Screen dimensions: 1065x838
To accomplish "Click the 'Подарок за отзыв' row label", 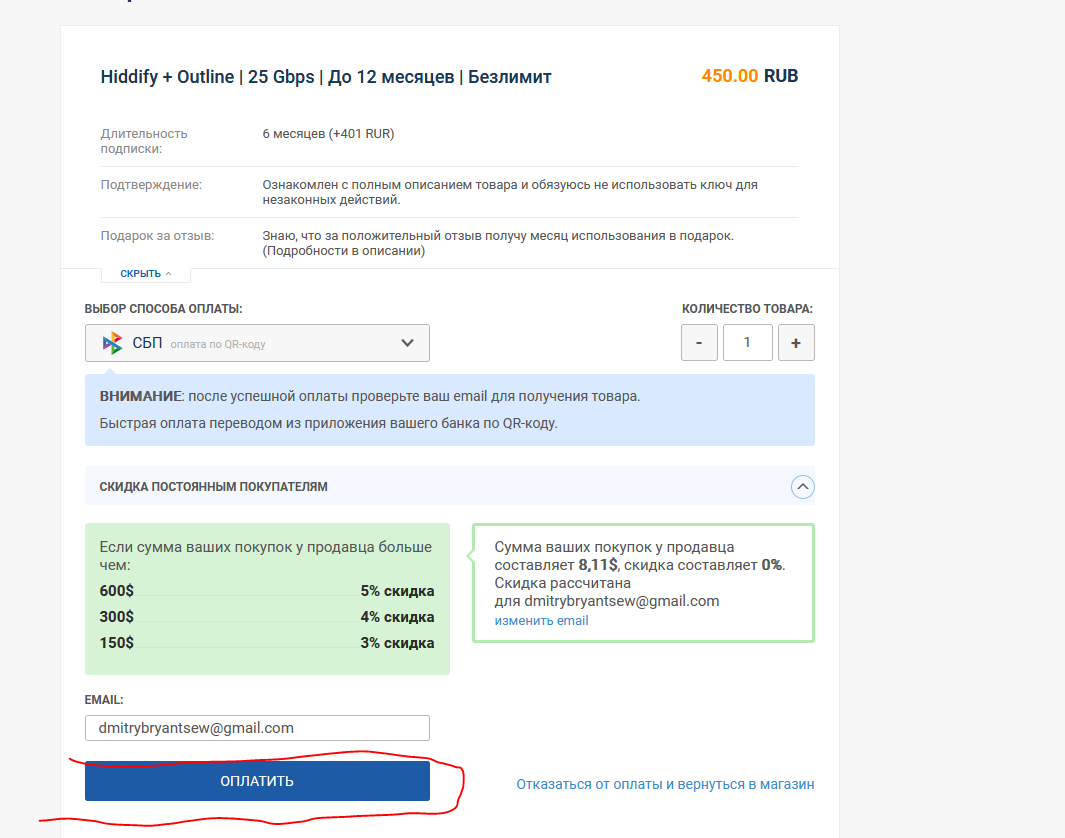I will pyautogui.click(x=157, y=236).
